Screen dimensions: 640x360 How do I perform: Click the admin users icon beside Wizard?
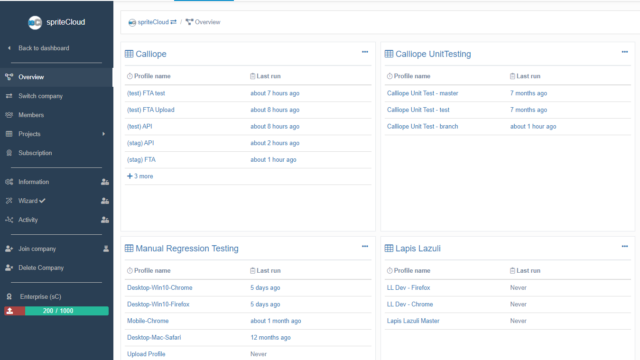(x=105, y=201)
